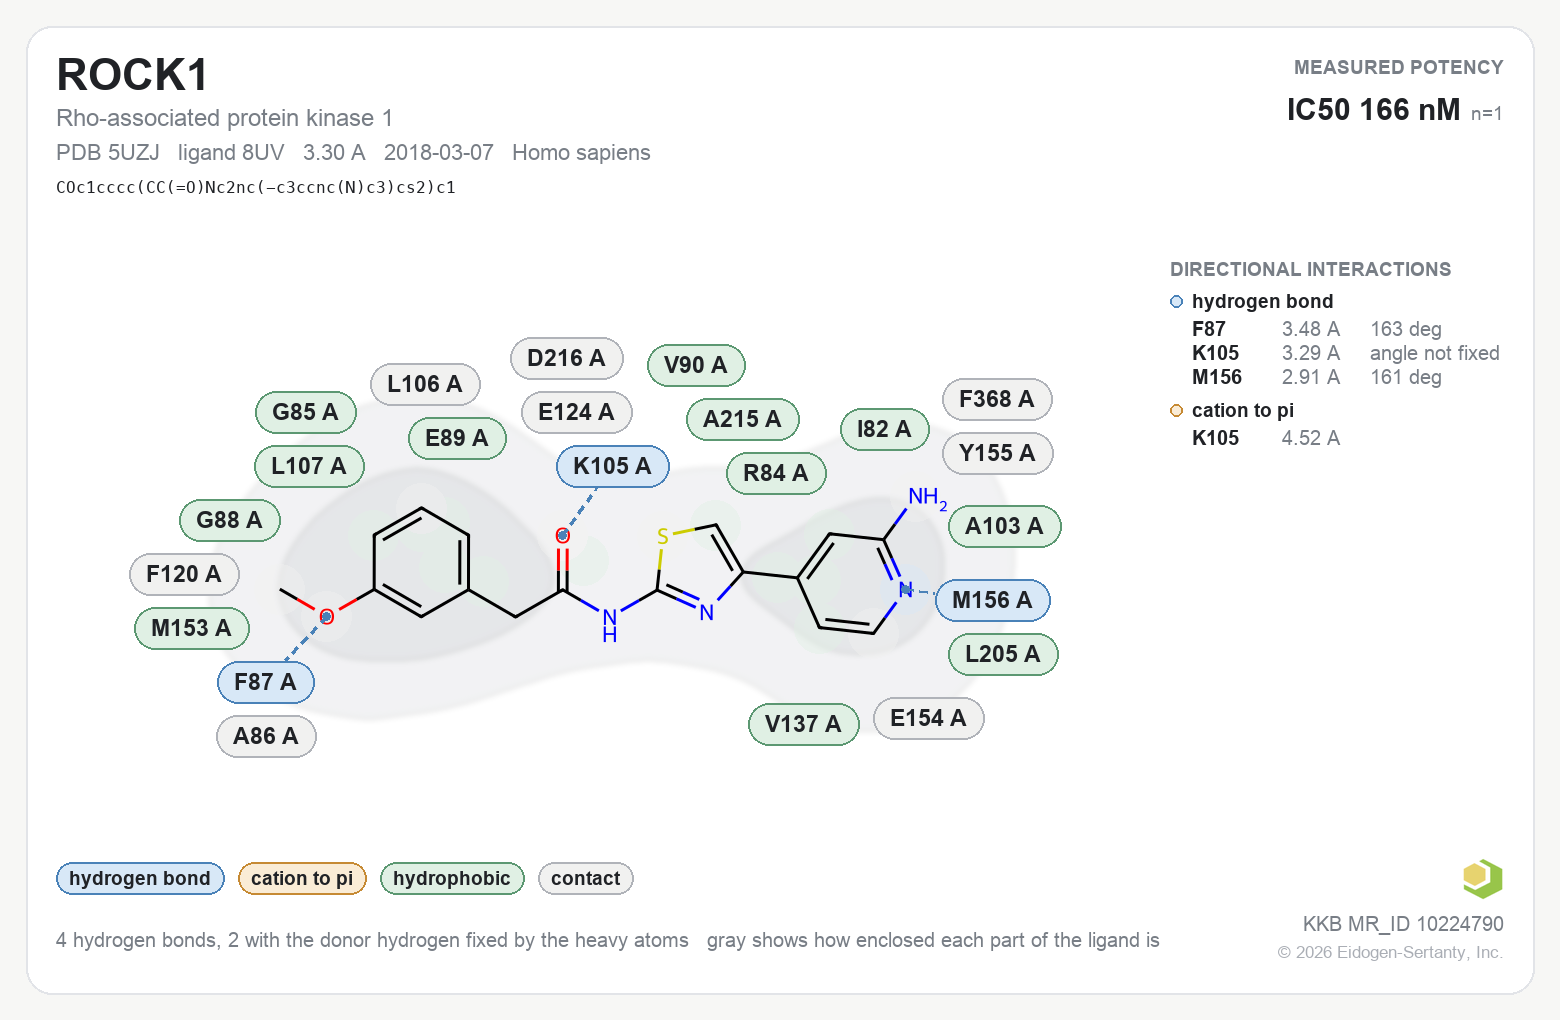The image size is (1560, 1020).
Task: Click residue label A86 A
Action: pyautogui.click(x=266, y=736)
